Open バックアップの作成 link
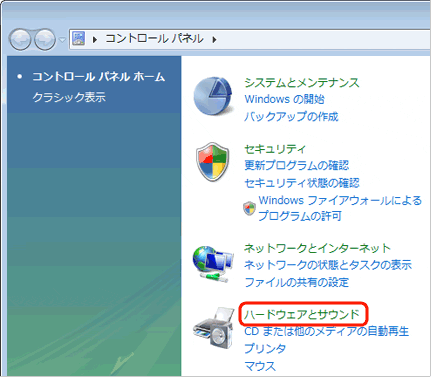 (291, 116)
